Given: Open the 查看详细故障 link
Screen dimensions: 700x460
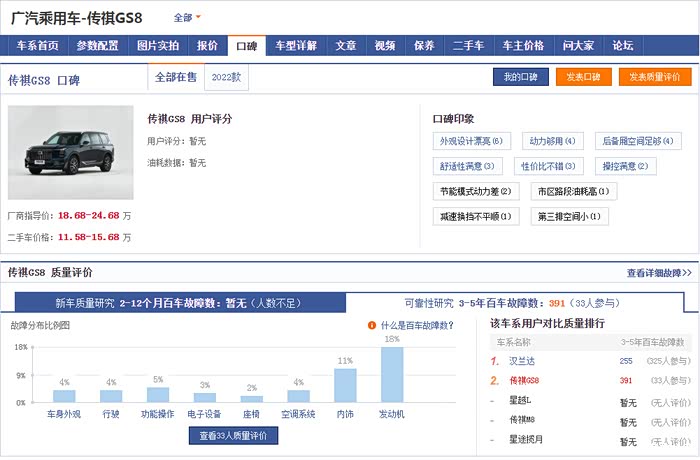Looking at the screenshot, I should (659, 272).
